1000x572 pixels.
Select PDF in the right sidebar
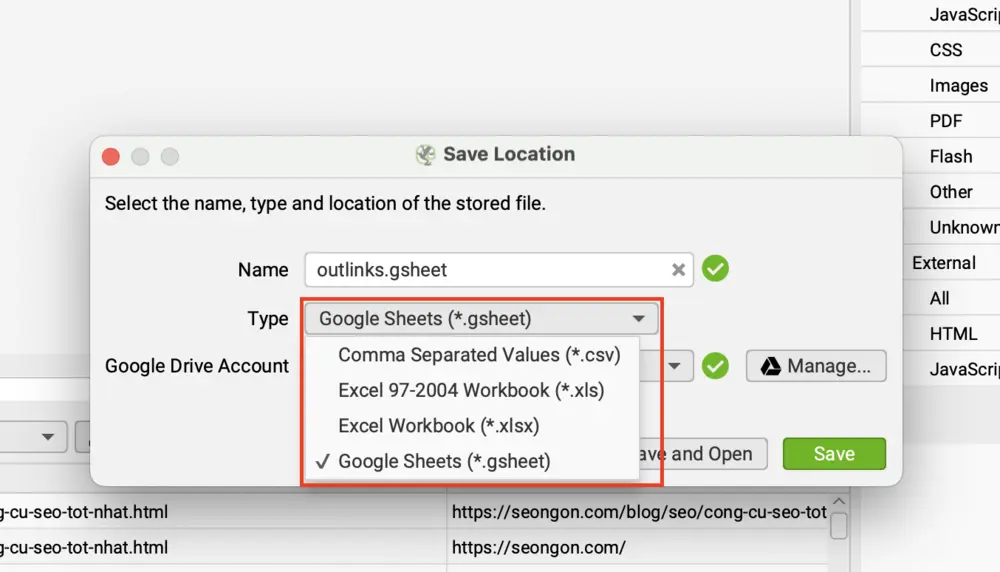point(945,121)
